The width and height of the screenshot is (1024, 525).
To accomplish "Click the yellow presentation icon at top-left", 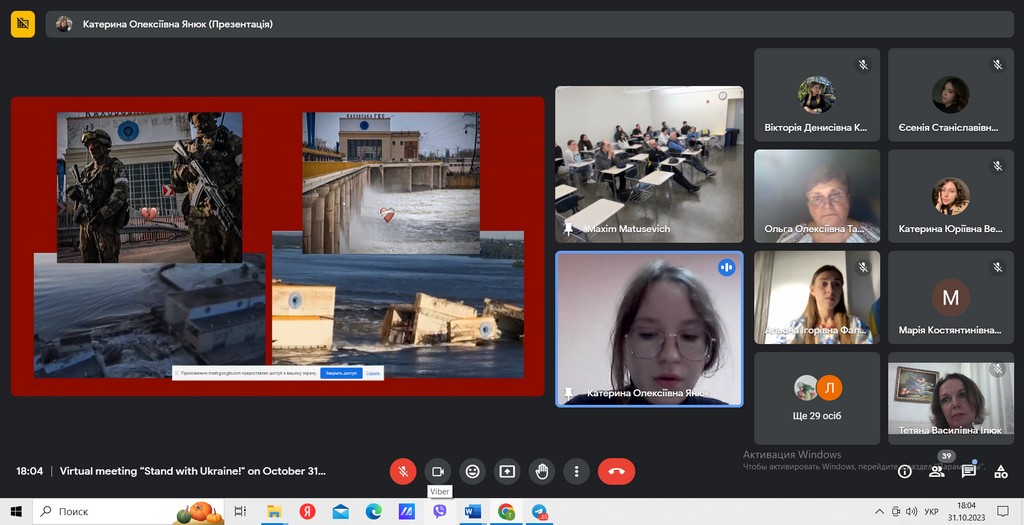I will 23,24.
